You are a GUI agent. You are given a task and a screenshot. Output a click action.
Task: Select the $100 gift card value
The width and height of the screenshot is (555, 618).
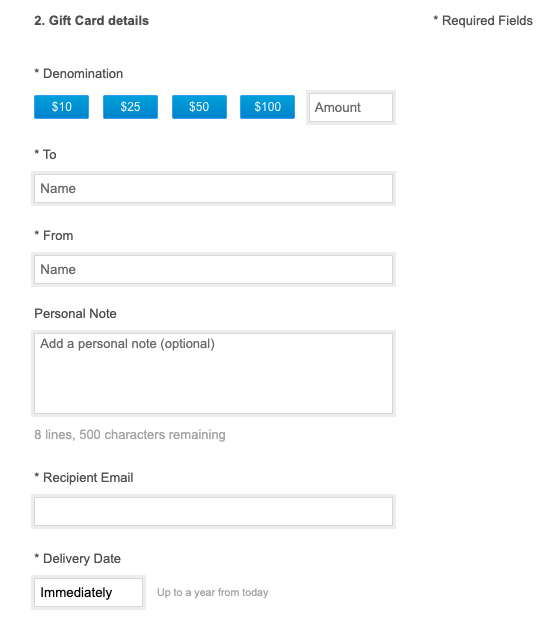(268, 107)
